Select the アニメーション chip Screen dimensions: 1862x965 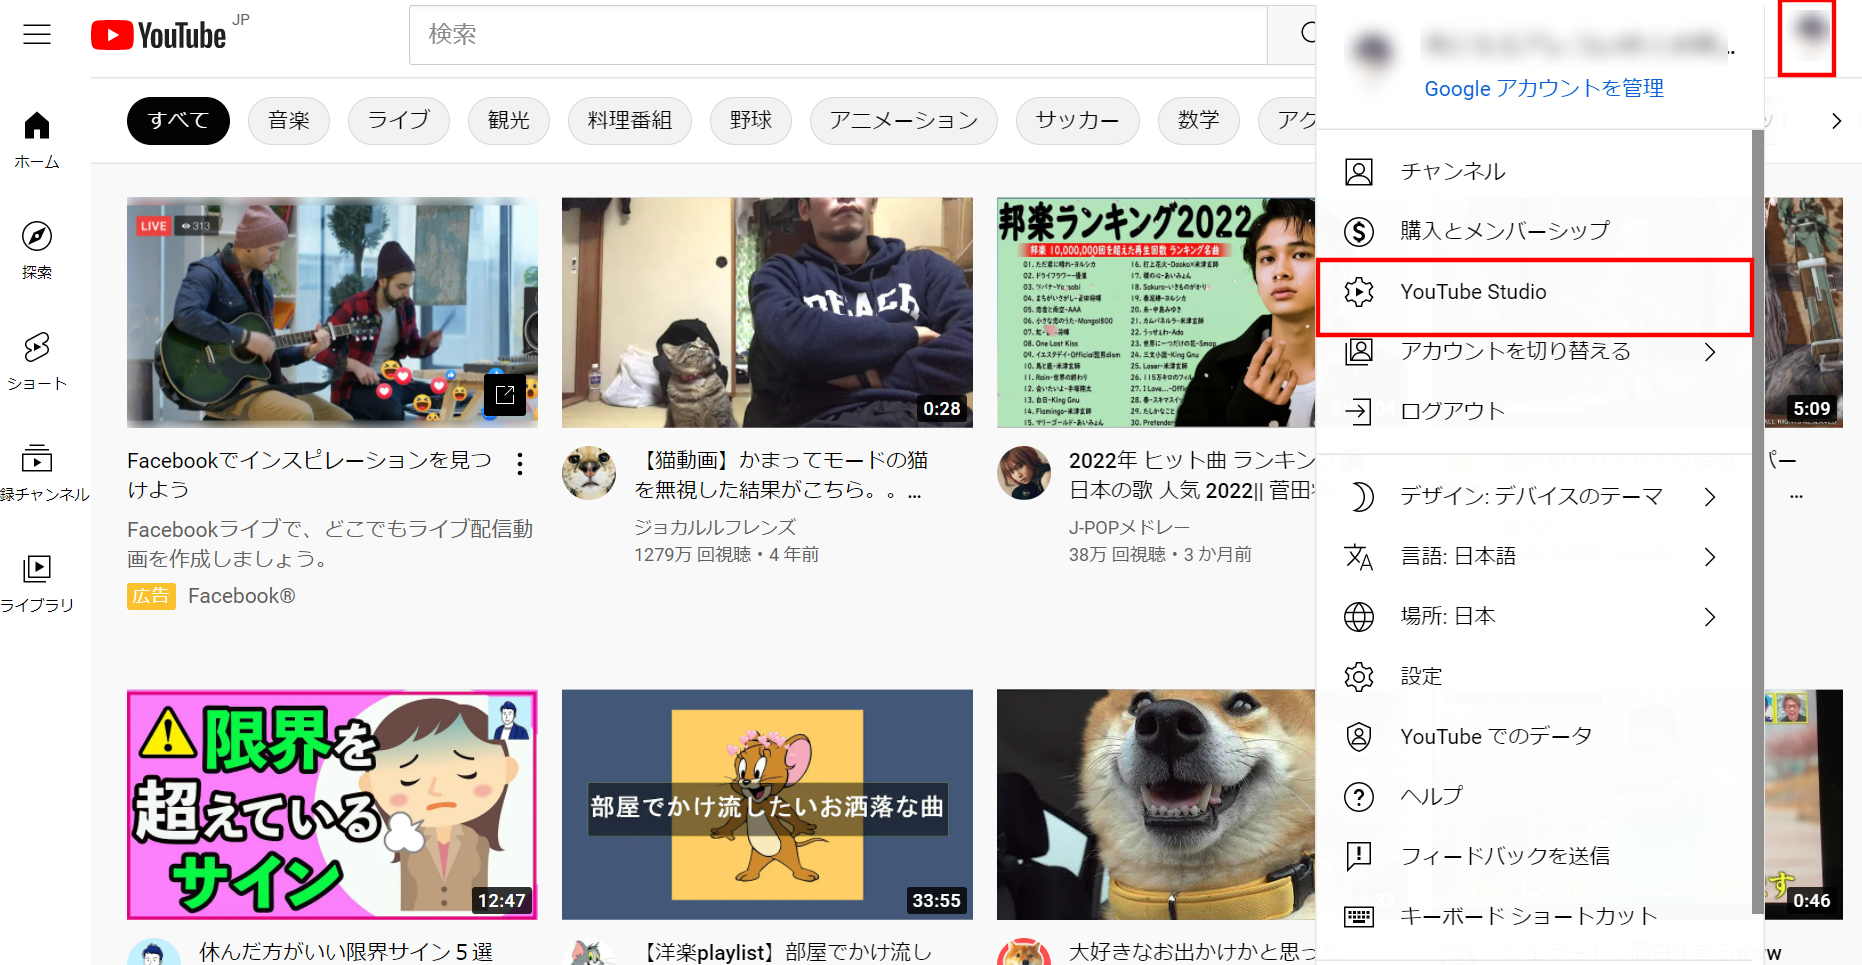pyautogui.click(x=904, y=121)
